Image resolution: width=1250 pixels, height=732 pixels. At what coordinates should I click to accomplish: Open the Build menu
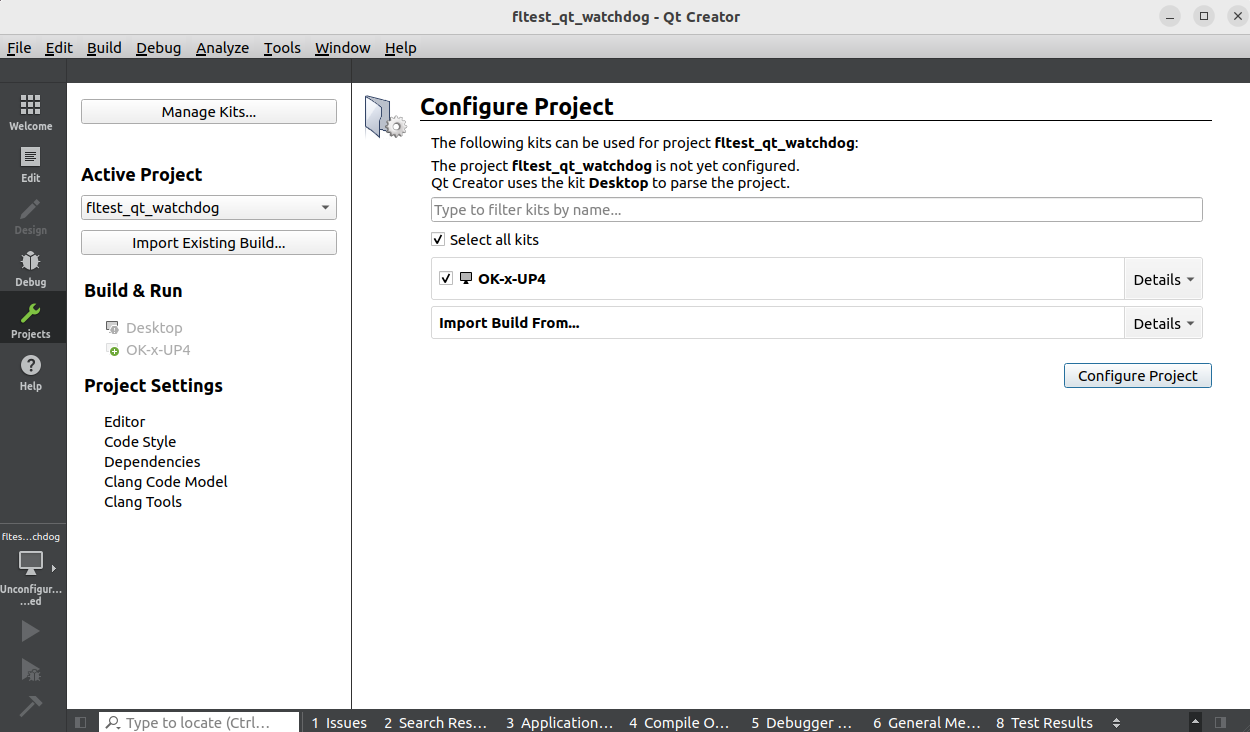point(104,48)
